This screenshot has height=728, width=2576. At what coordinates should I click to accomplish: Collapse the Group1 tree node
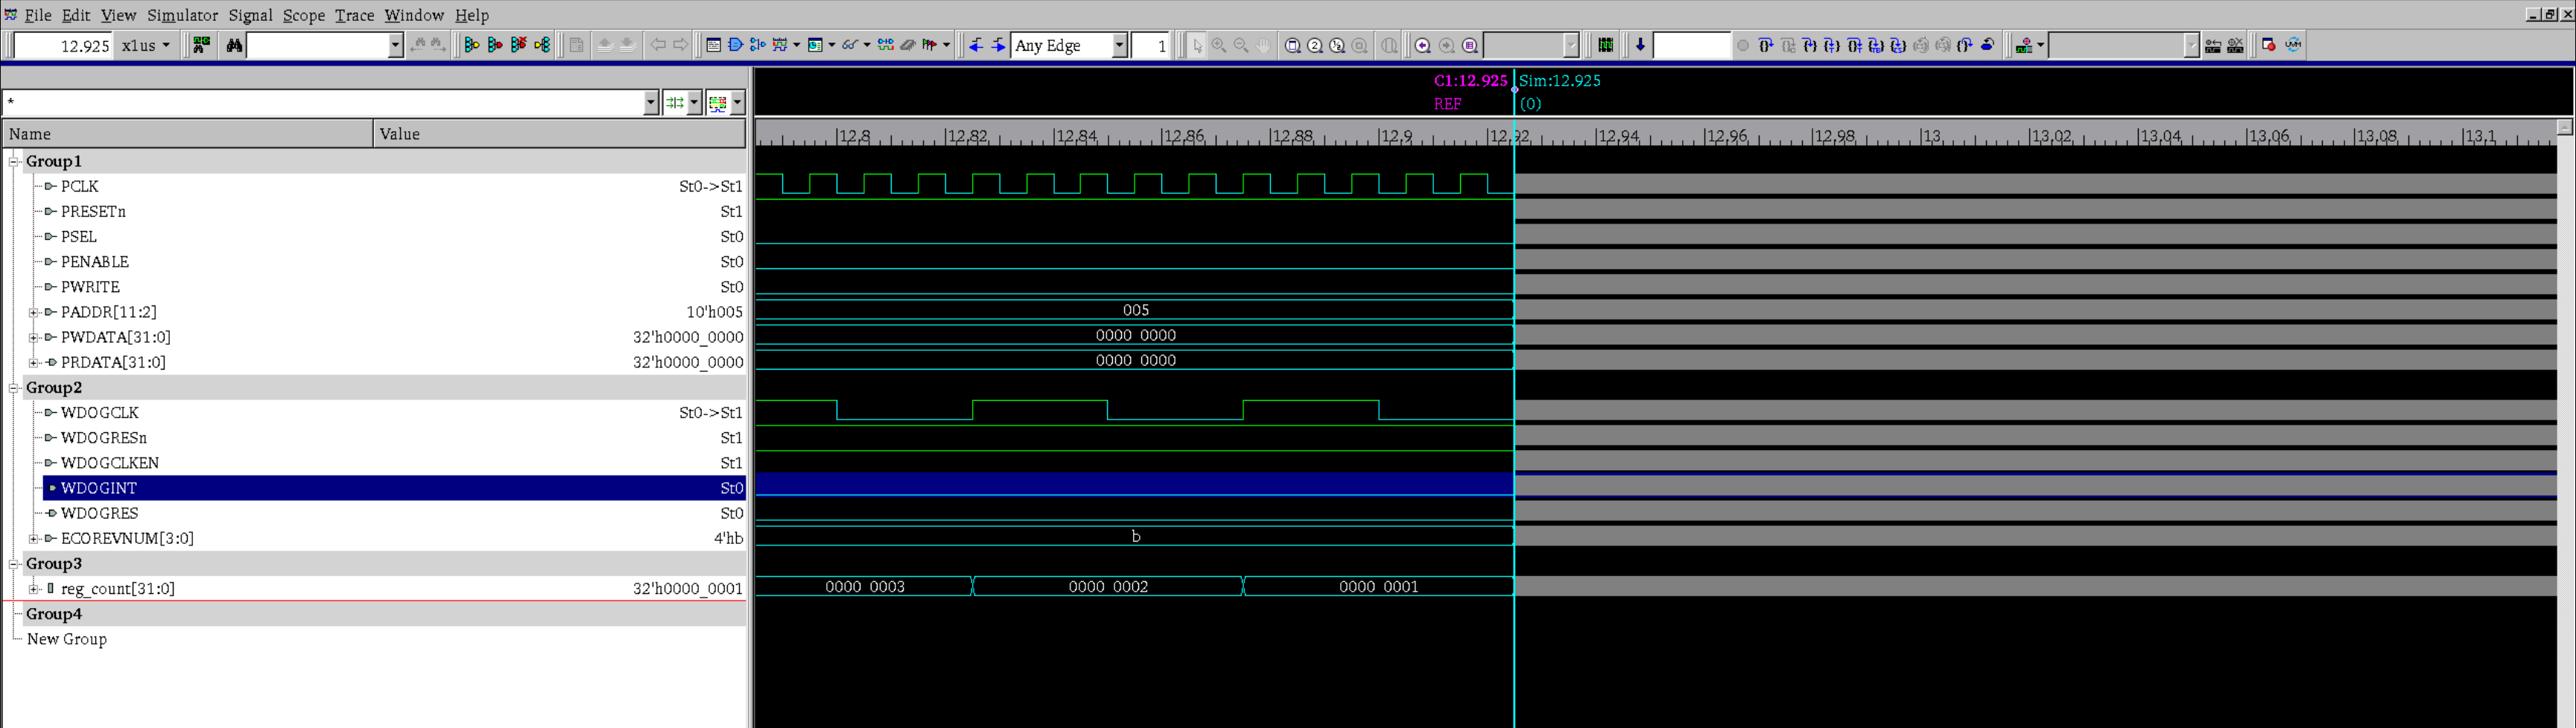click(14, 161)
